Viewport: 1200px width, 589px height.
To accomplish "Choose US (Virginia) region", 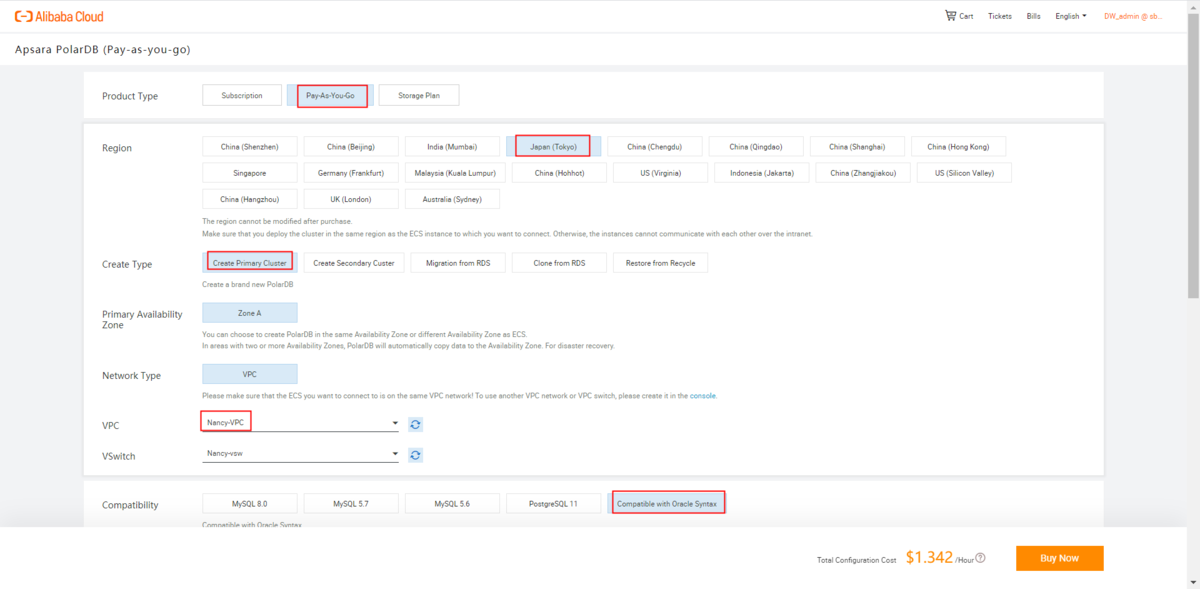I will pyautogui.click(x=660, y=172).
